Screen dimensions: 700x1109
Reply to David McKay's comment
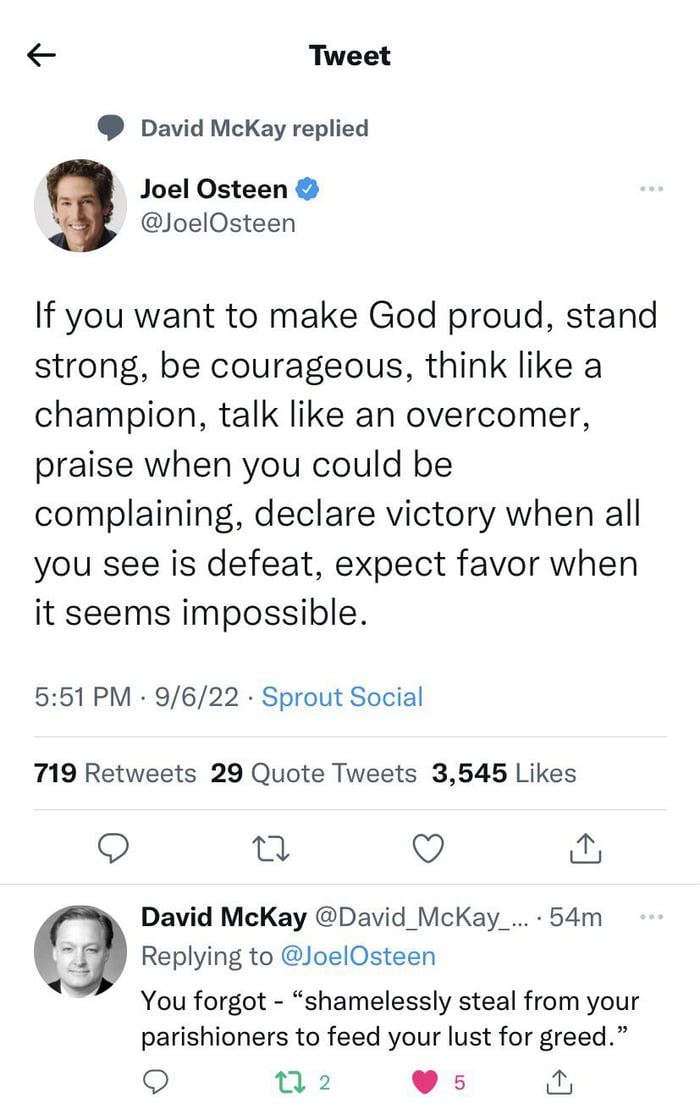pyautogui.click(x=156, y=1081)
